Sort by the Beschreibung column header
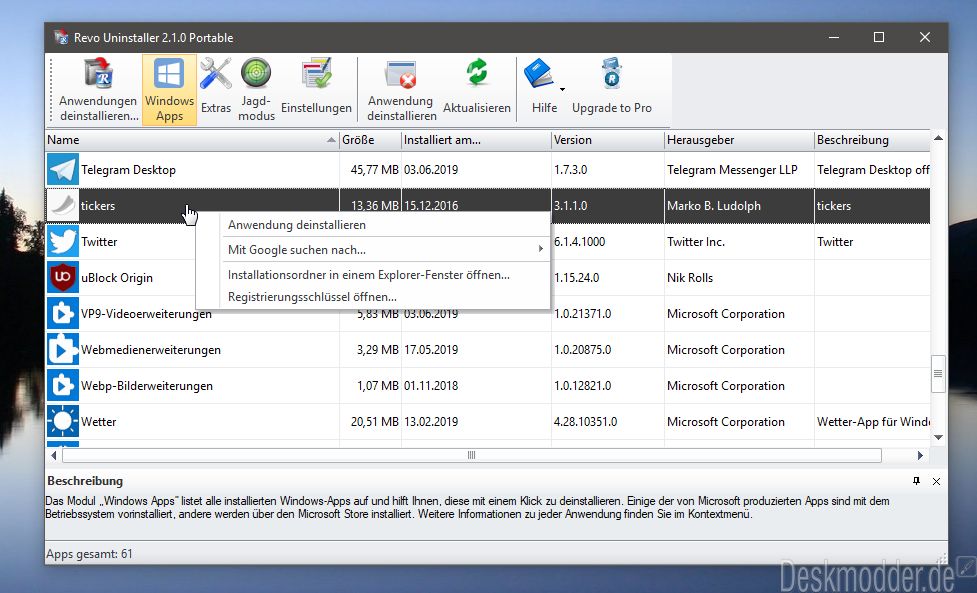The height and width of the screenshot is (593, 977). tap(872, 140)
